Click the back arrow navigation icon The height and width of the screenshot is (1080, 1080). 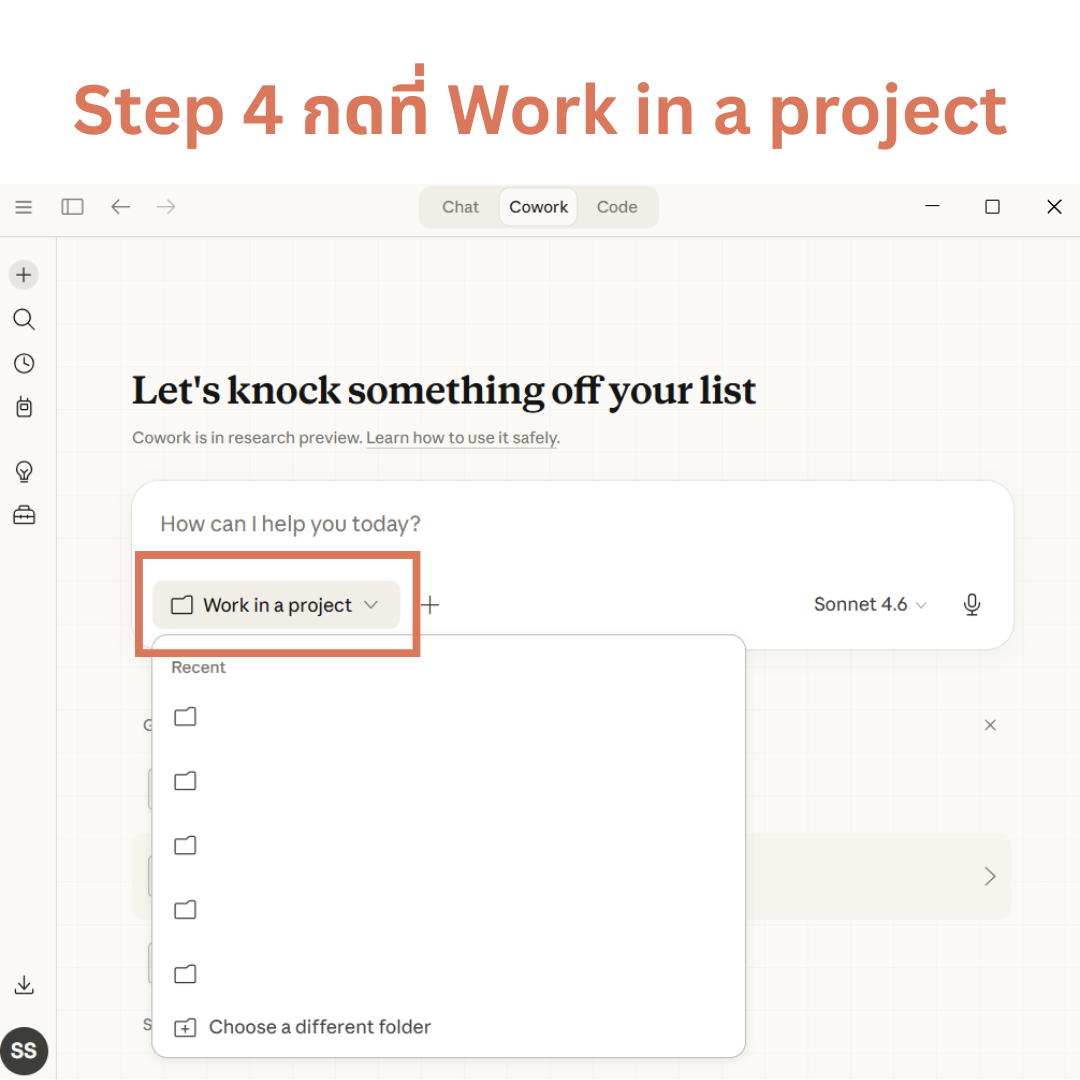pos(121,207)
